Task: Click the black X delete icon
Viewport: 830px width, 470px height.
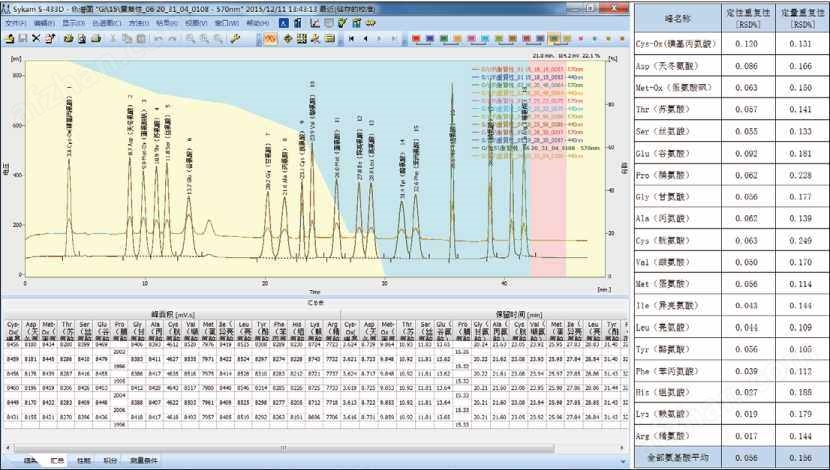Action: 36,39
